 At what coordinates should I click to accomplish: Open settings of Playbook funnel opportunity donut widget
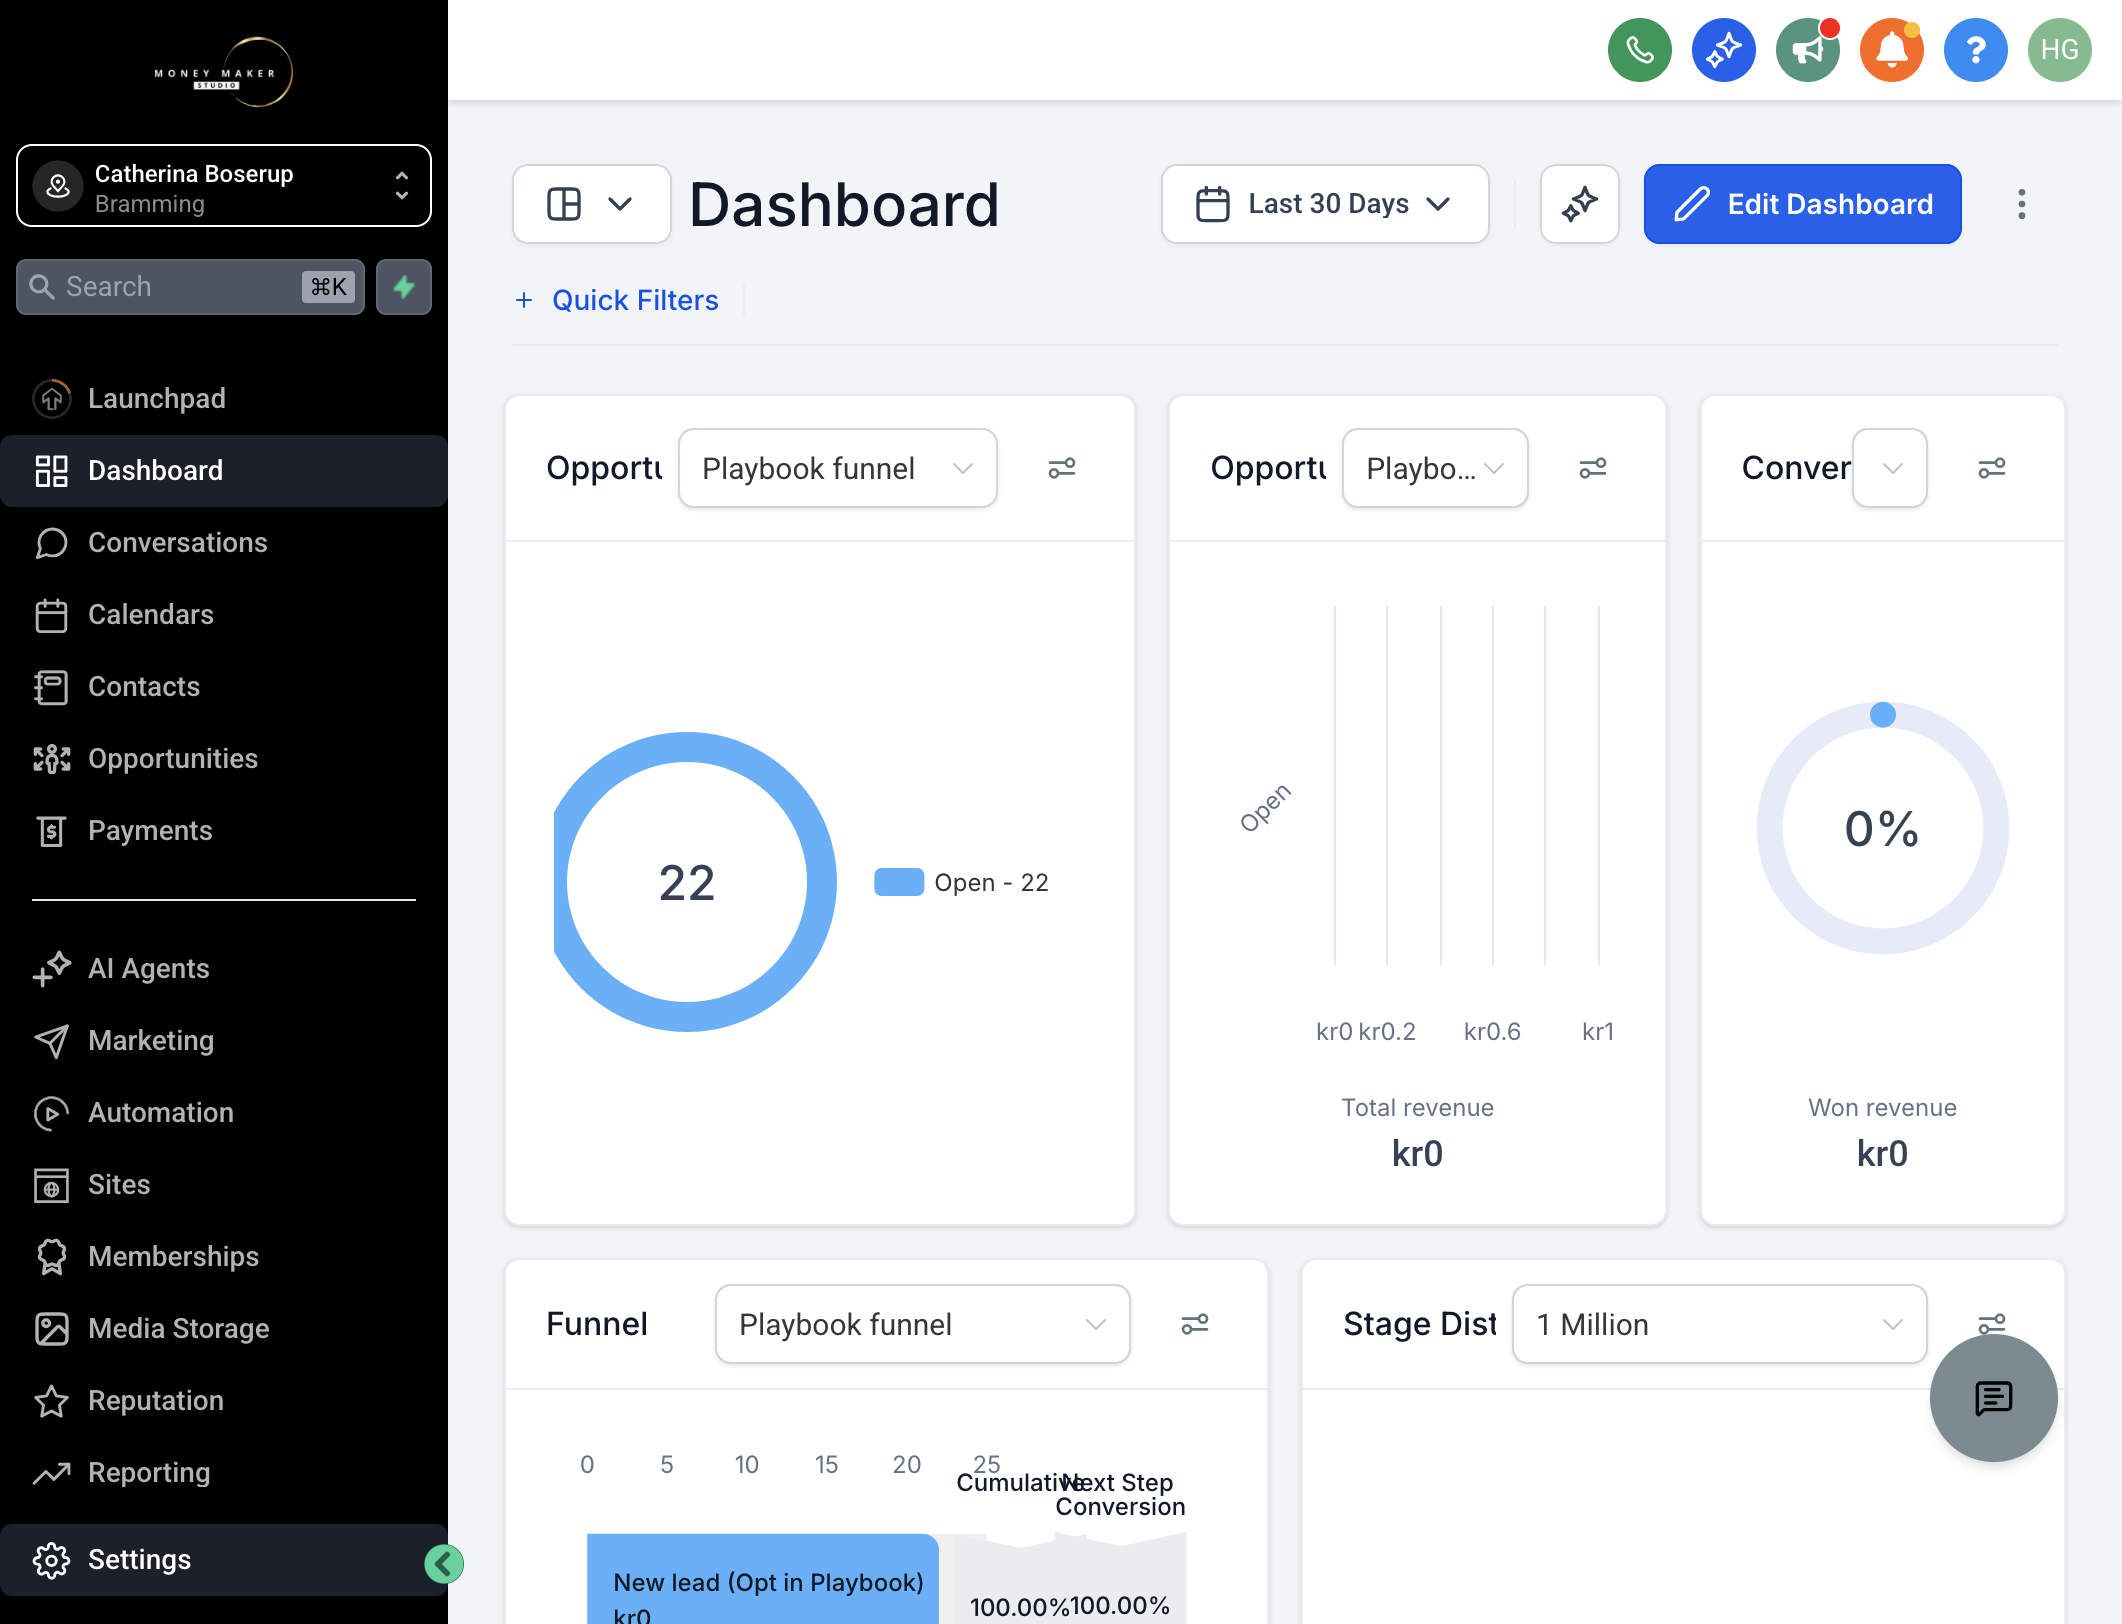[x=1061, y=468]
